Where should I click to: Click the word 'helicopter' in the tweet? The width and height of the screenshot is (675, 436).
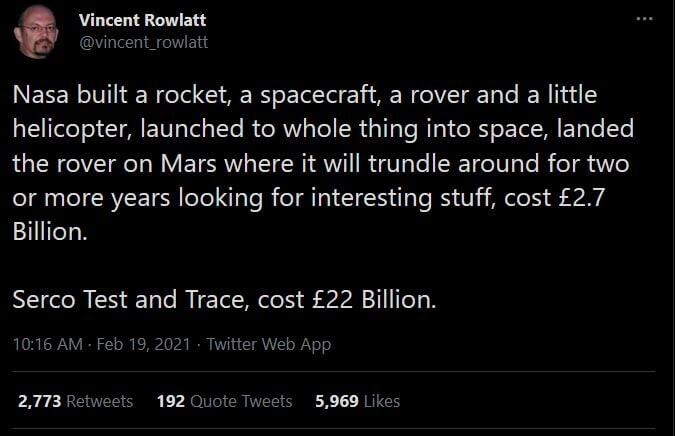click(72, 129)
